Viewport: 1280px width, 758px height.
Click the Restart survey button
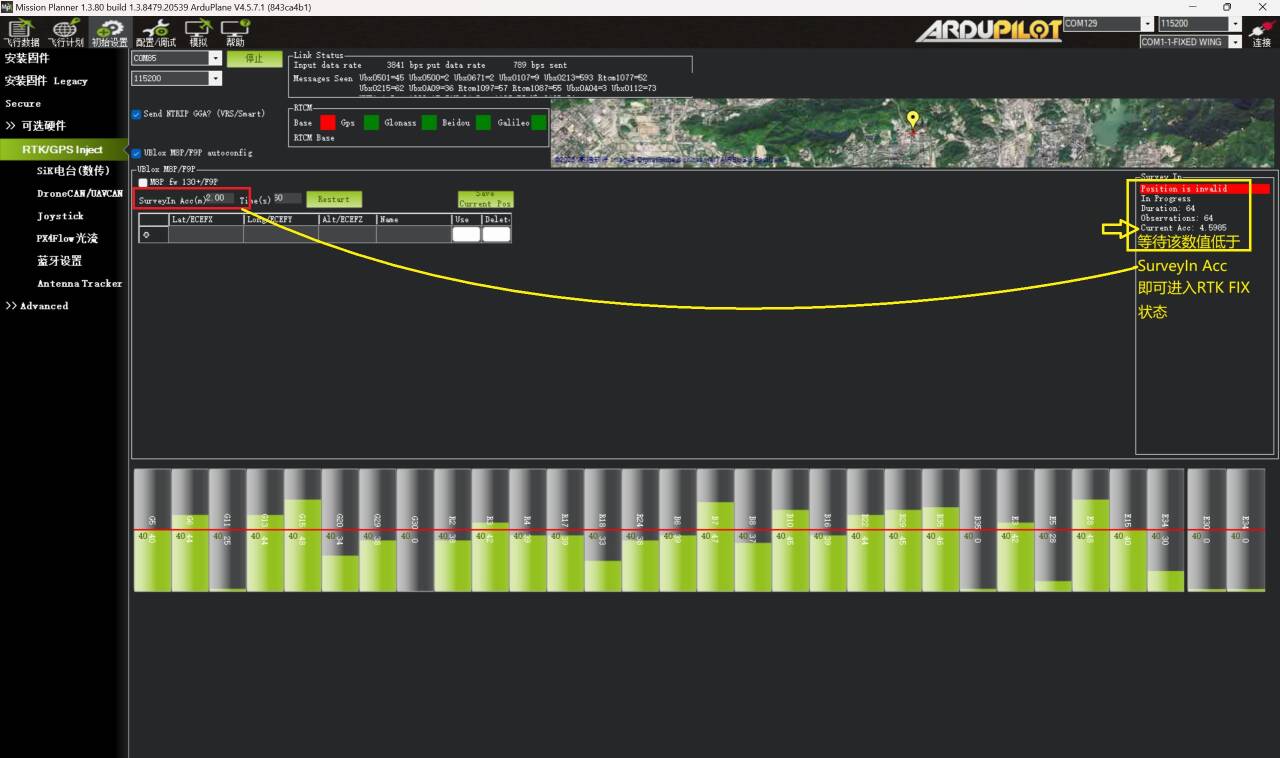click(x=334, y=199)
